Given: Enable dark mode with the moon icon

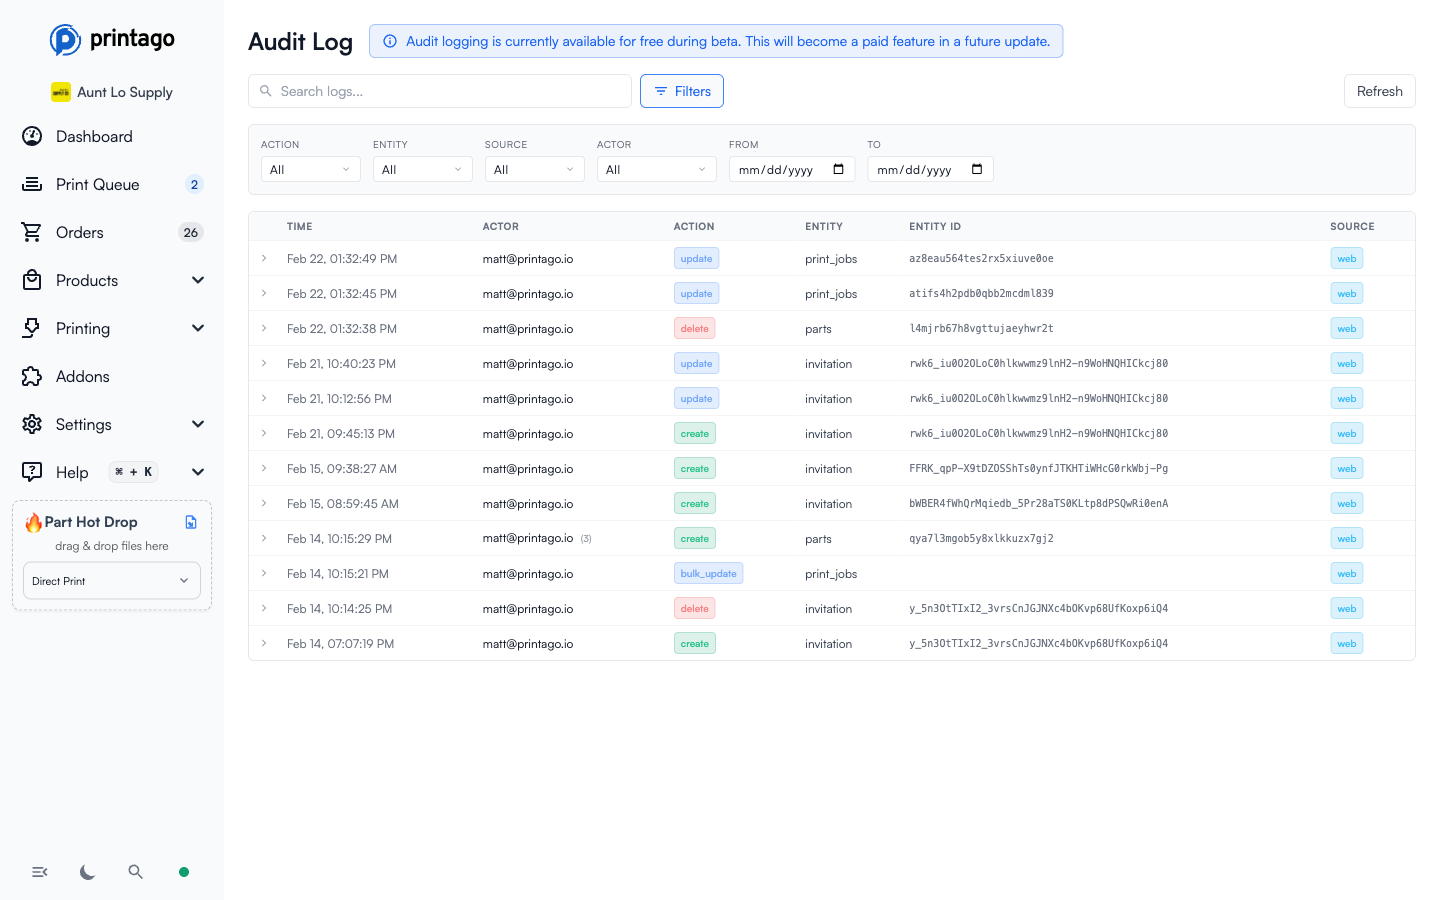Looking at the screenshot, I should 87,871.
